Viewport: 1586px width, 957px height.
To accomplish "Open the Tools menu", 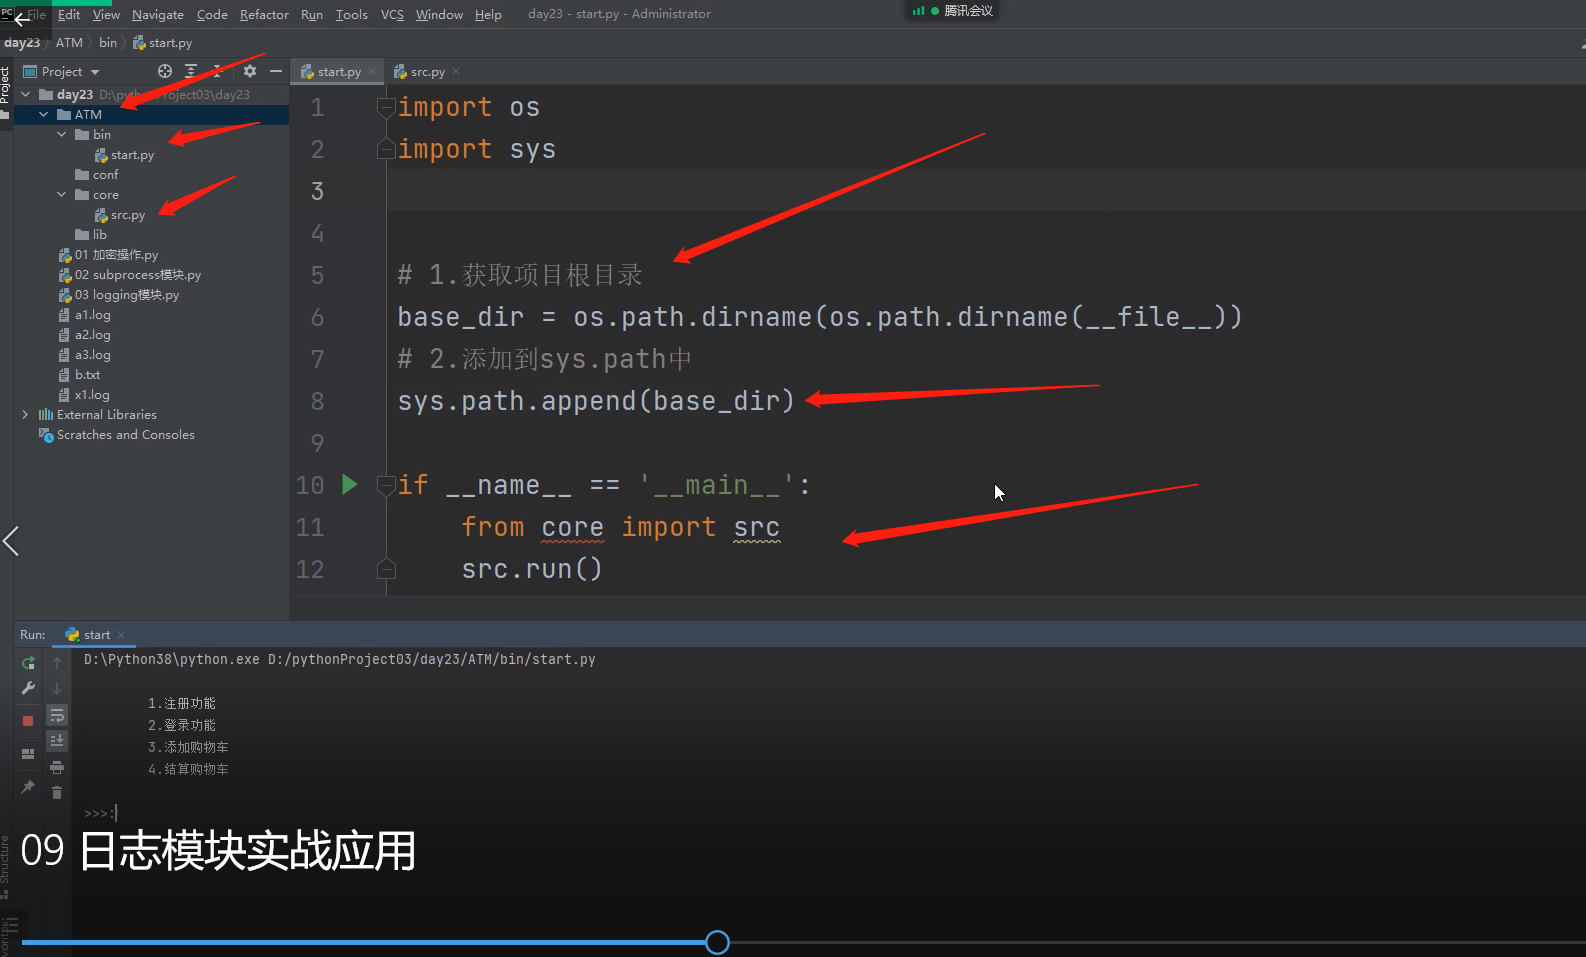I will (x=352, y=14).
